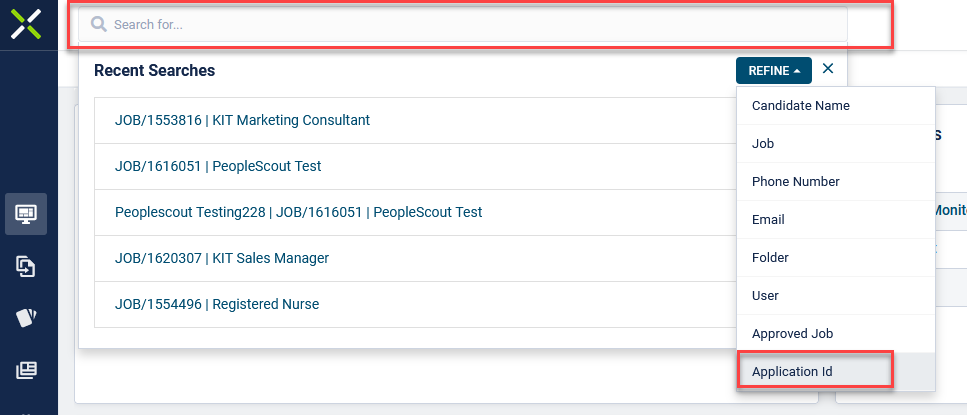
Task: Open recent search KIT Marketing Consultant
Action: (242, 120)
